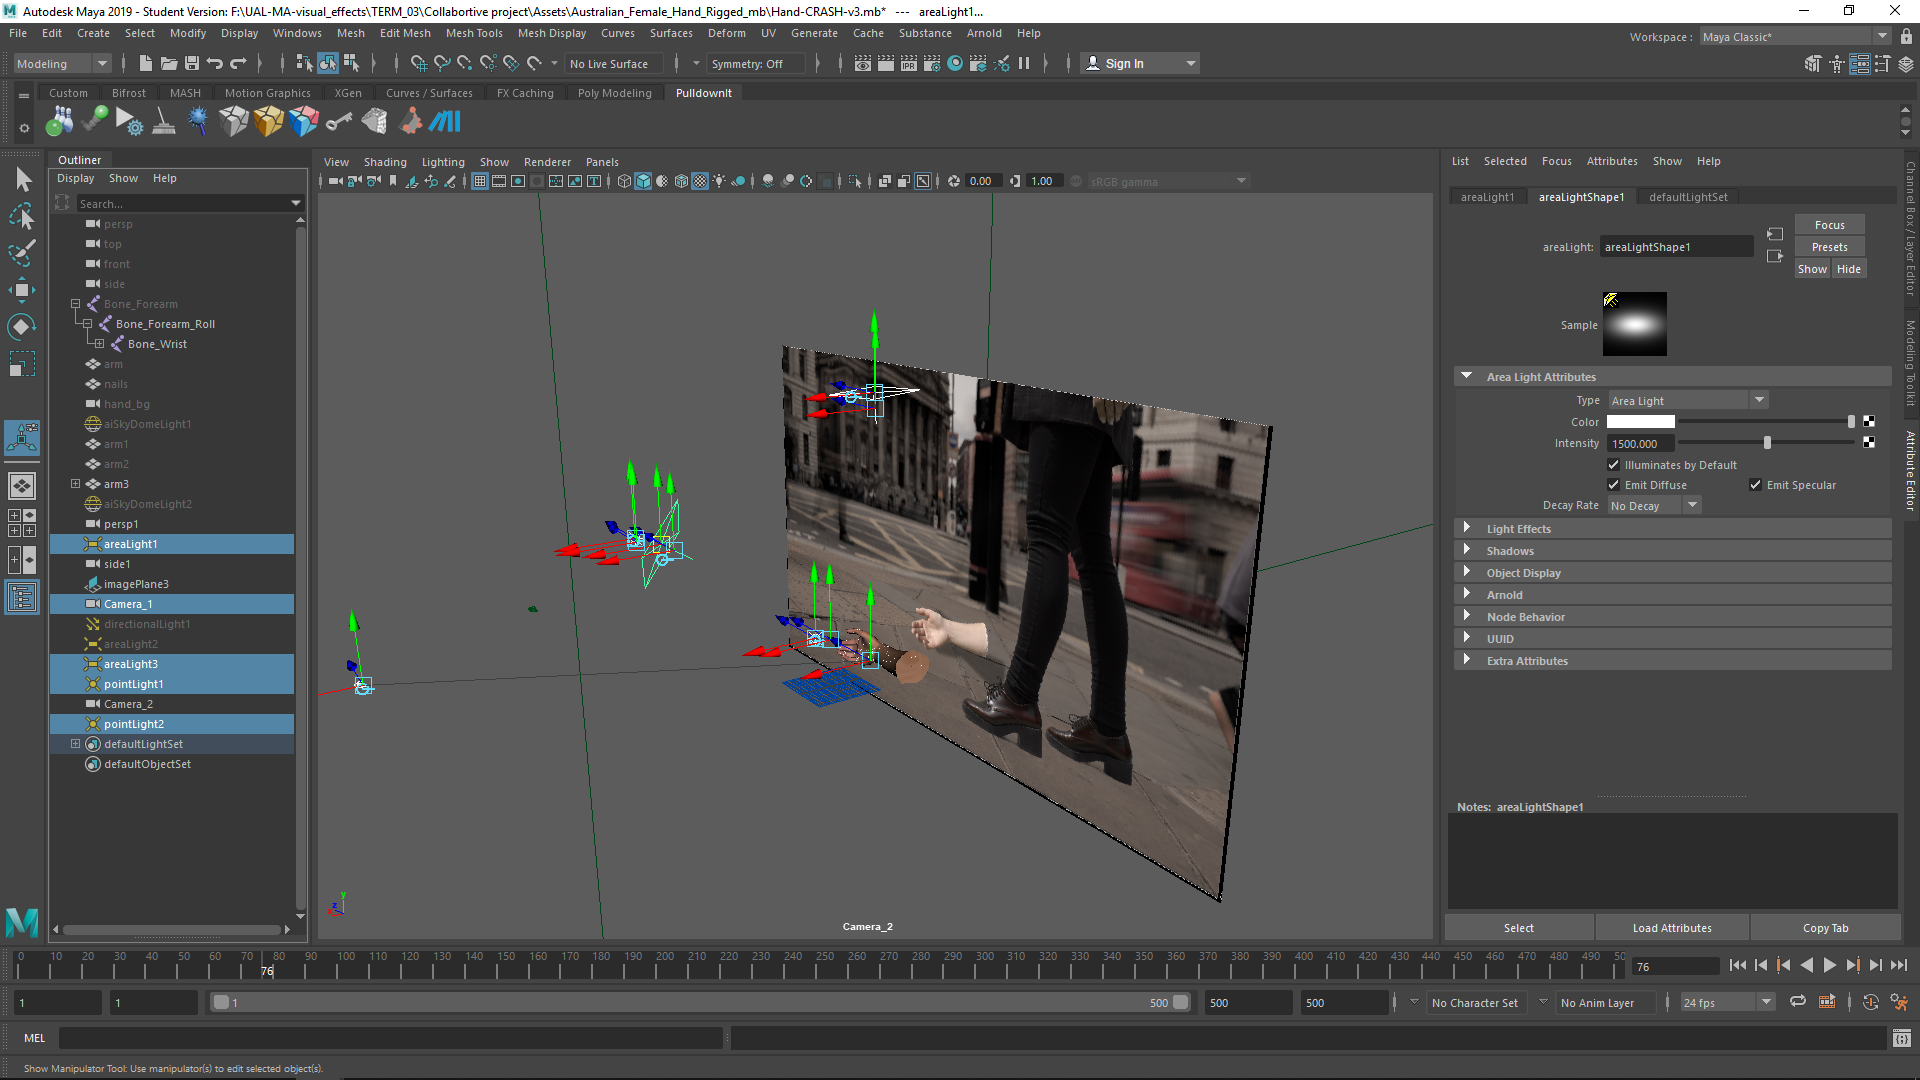Toggle Illuminates by Default checkbox
This screenshot has width=1920, height=1080.
1613,465
